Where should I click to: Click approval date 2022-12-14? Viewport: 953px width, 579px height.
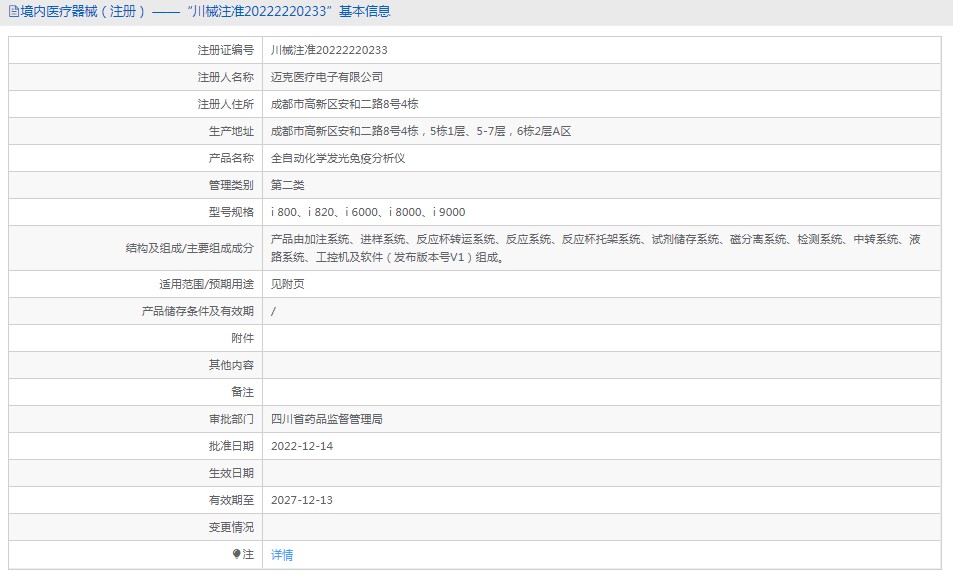(x=301, y=446)
